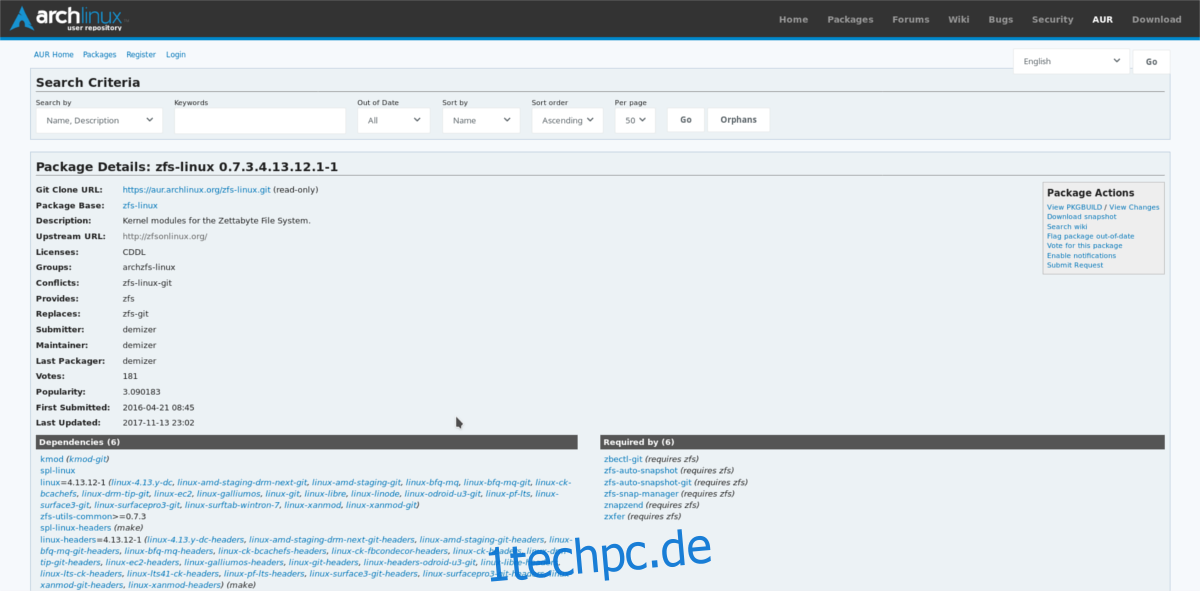Open the Sort order dropdown
Image resolution: width=1200 pixels, height=591 pixels.
point(567,120)
